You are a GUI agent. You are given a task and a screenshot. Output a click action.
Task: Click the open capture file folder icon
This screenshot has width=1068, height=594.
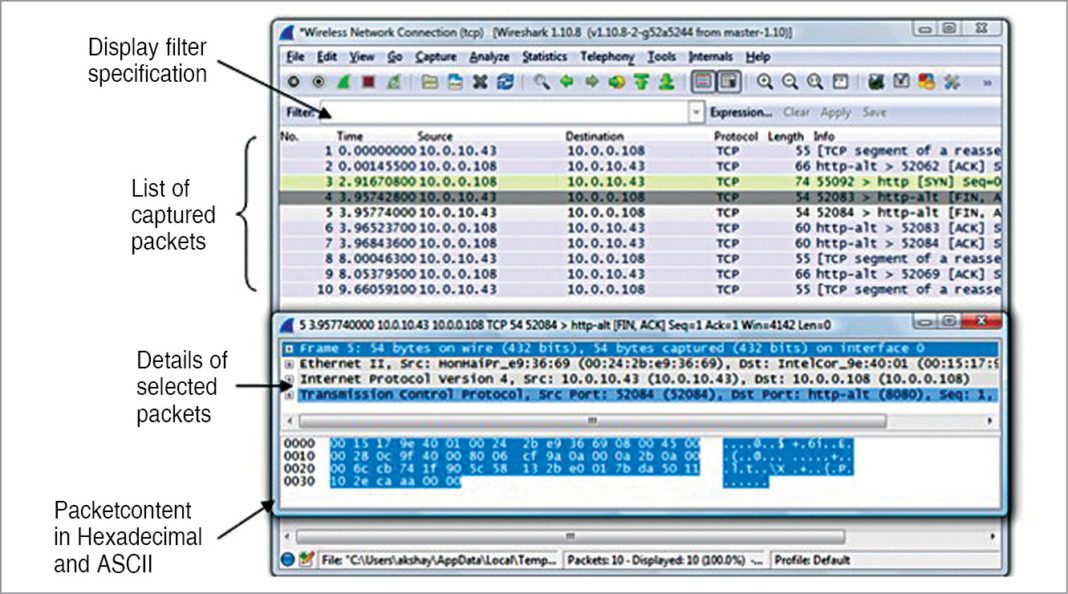click(x=429, y=83)
